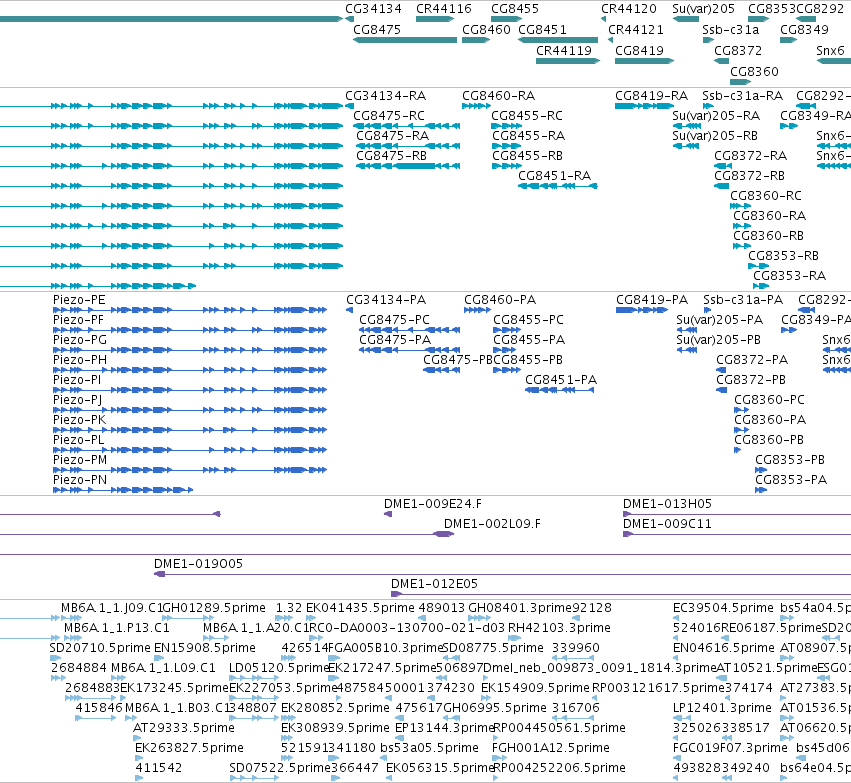The width and height of the screenshot is (851, 783).
Task: Select the Su(var)205 gene label
Action: (x=703, y=9)
